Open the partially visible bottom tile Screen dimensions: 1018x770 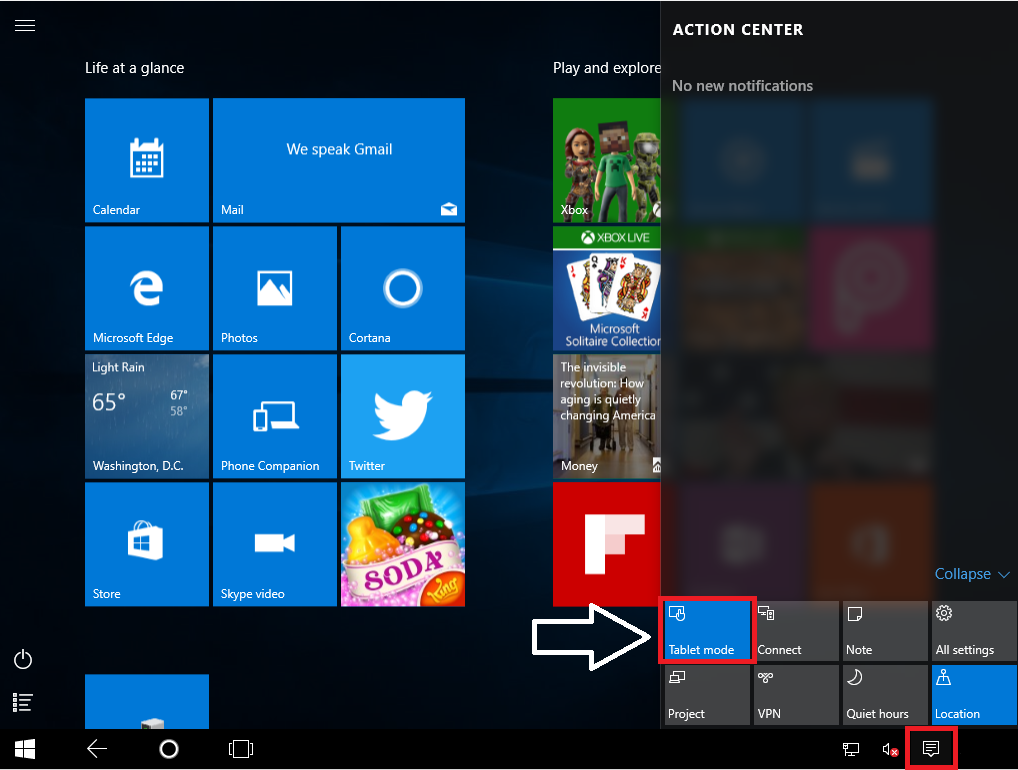[147, 701]
